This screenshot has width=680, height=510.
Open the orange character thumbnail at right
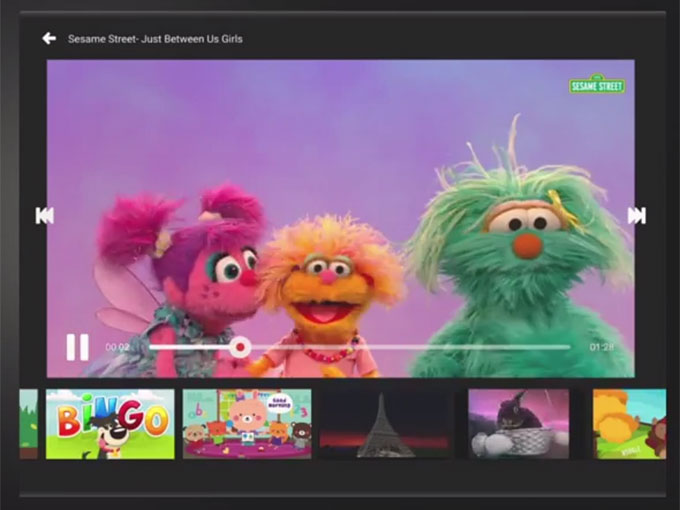[x=629, y=424]
